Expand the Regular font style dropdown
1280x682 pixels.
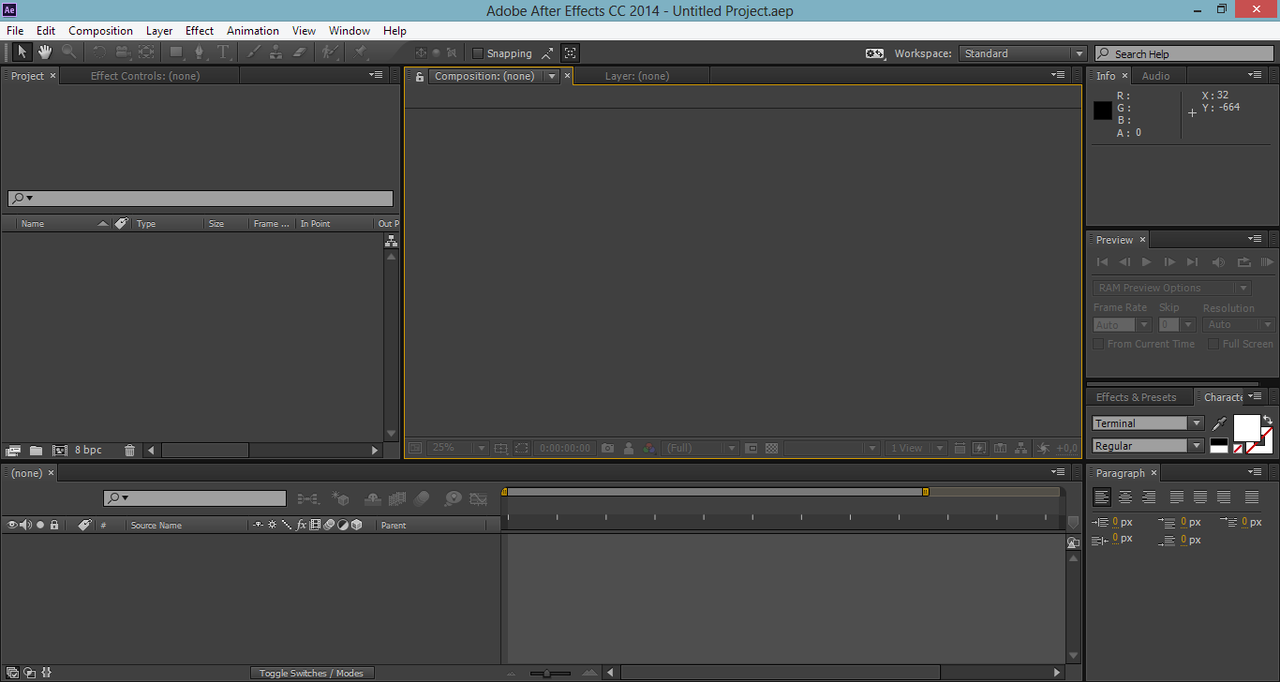pos(1196,446)
